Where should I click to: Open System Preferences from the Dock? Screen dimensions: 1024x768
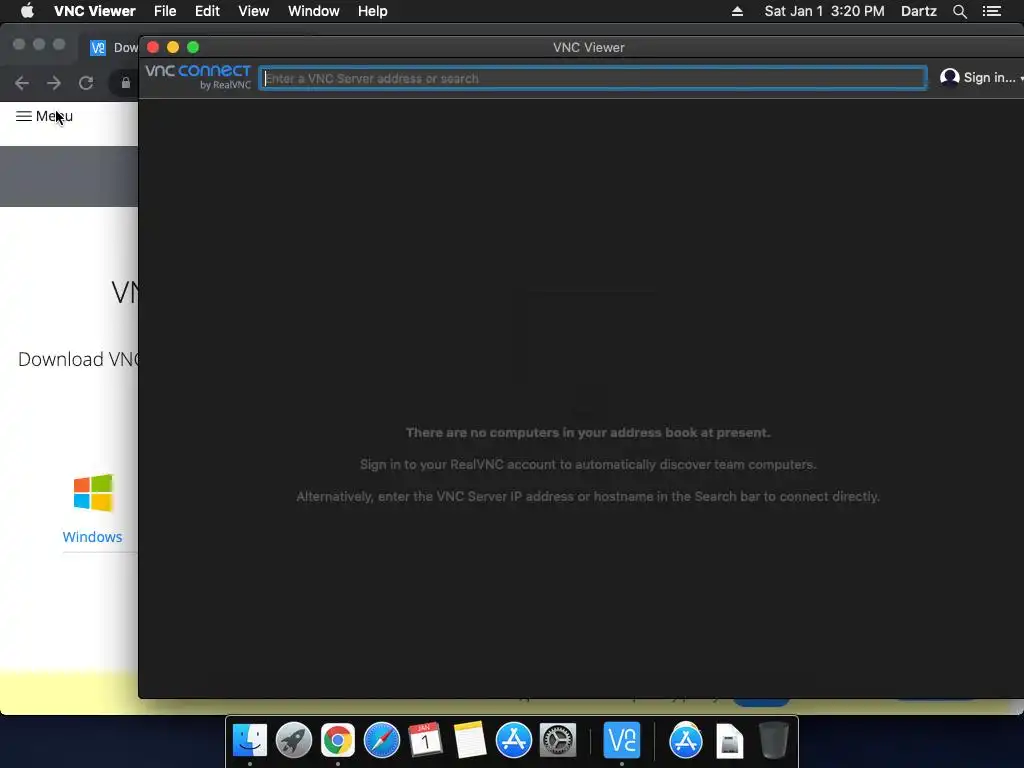[558, 740]
